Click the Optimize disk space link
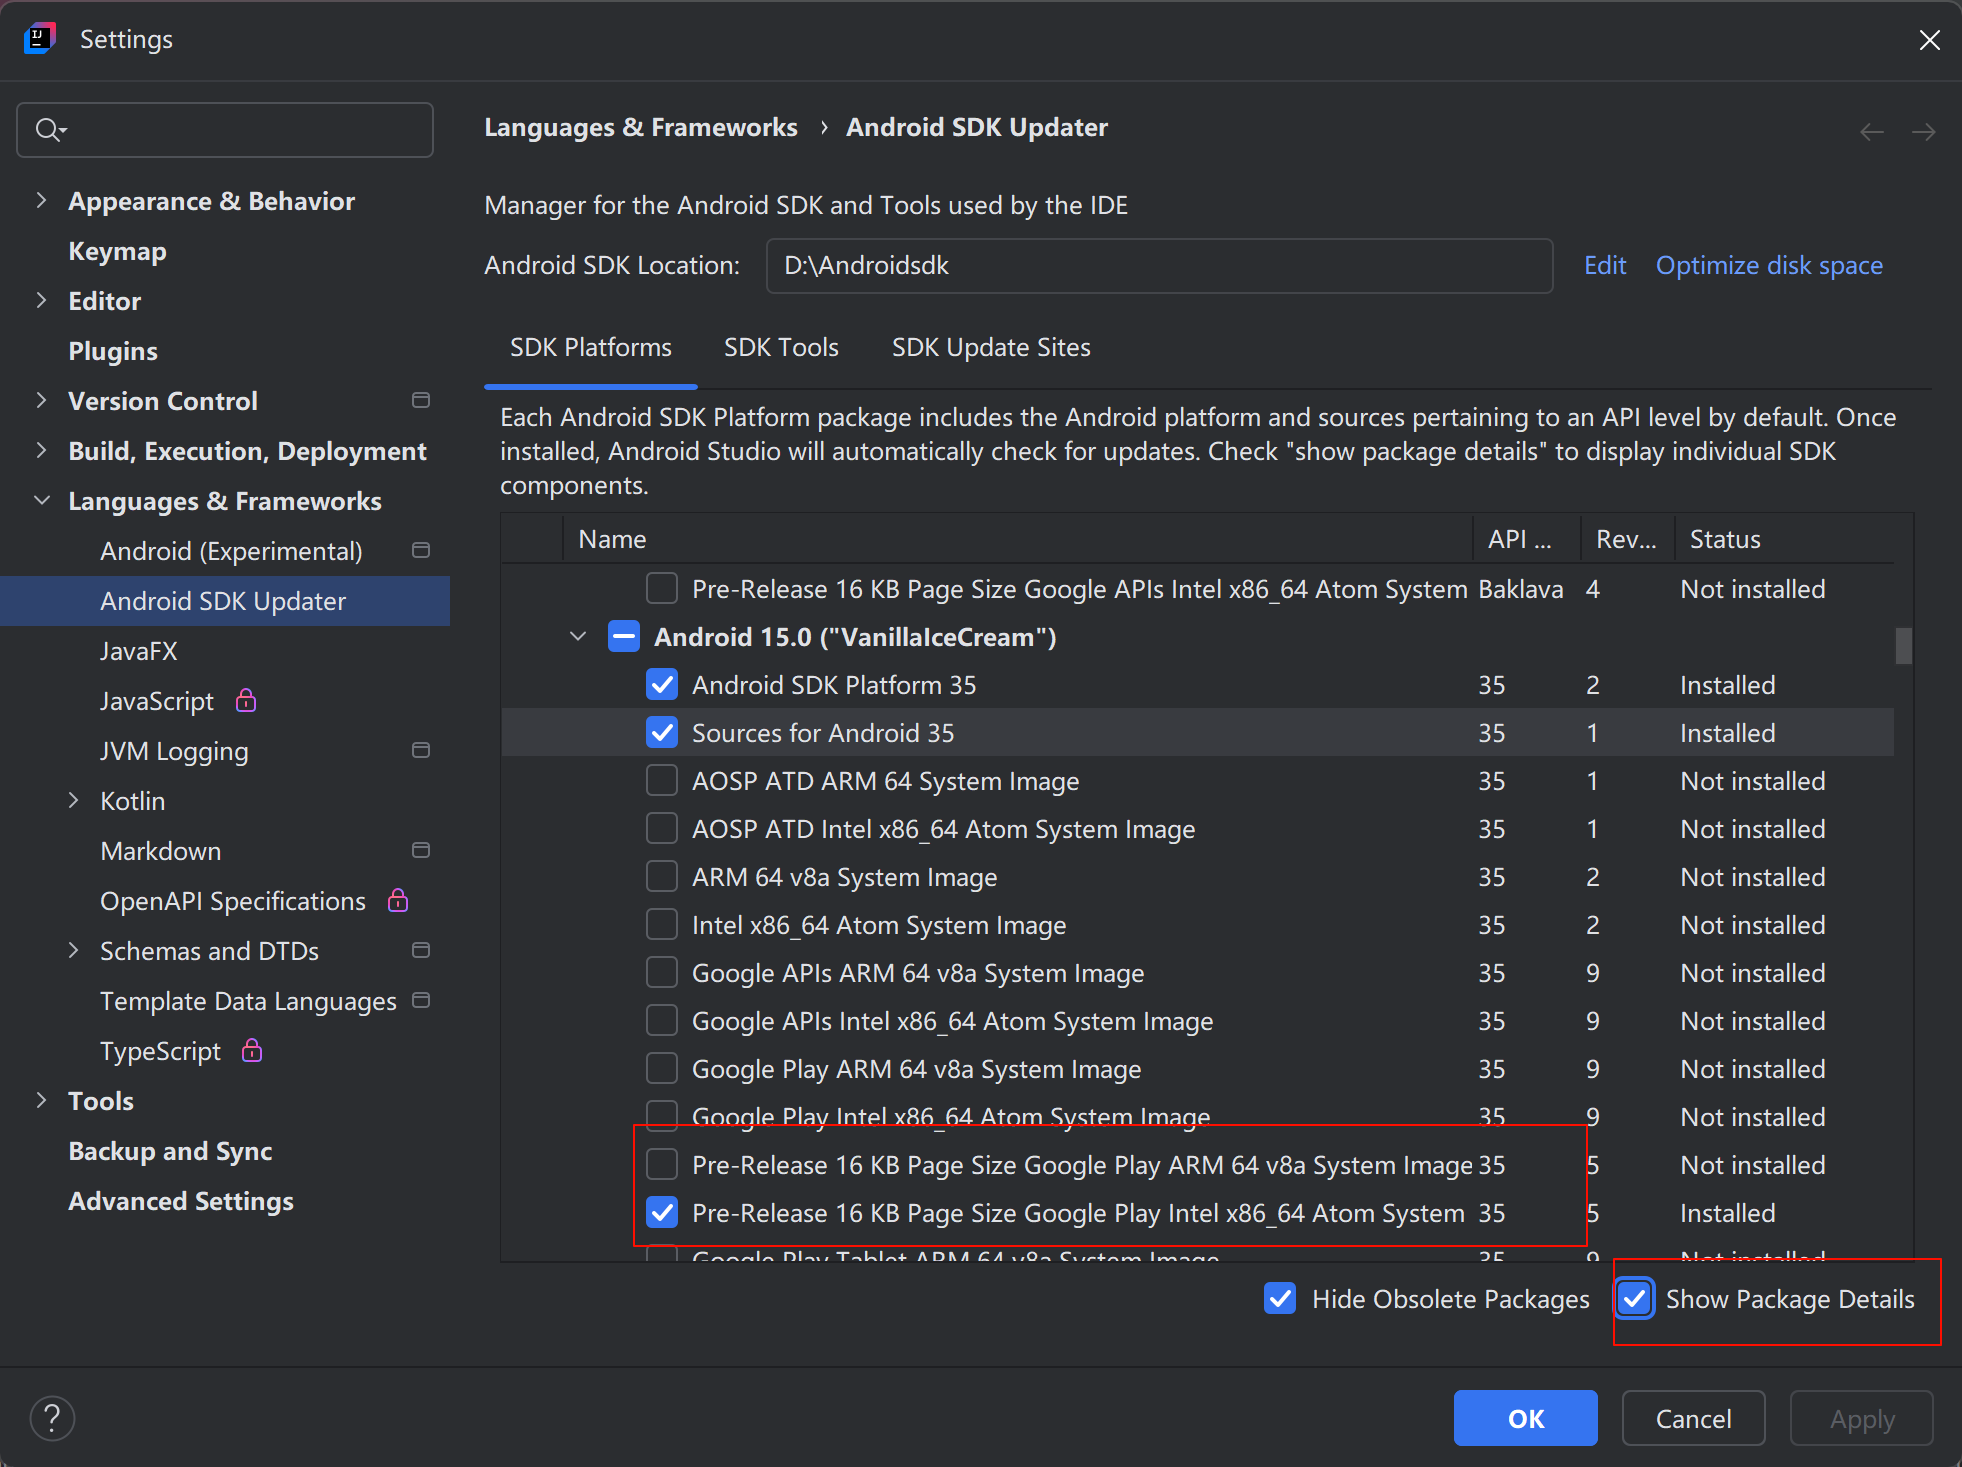This screenshot has width=1962, height=1467. [x=1768, y=266]
